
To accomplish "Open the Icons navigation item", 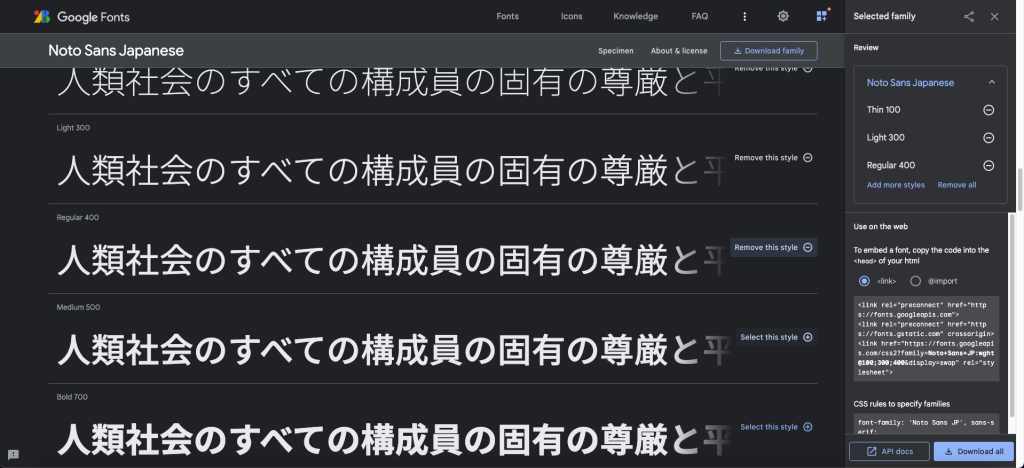I will [571, 16].
